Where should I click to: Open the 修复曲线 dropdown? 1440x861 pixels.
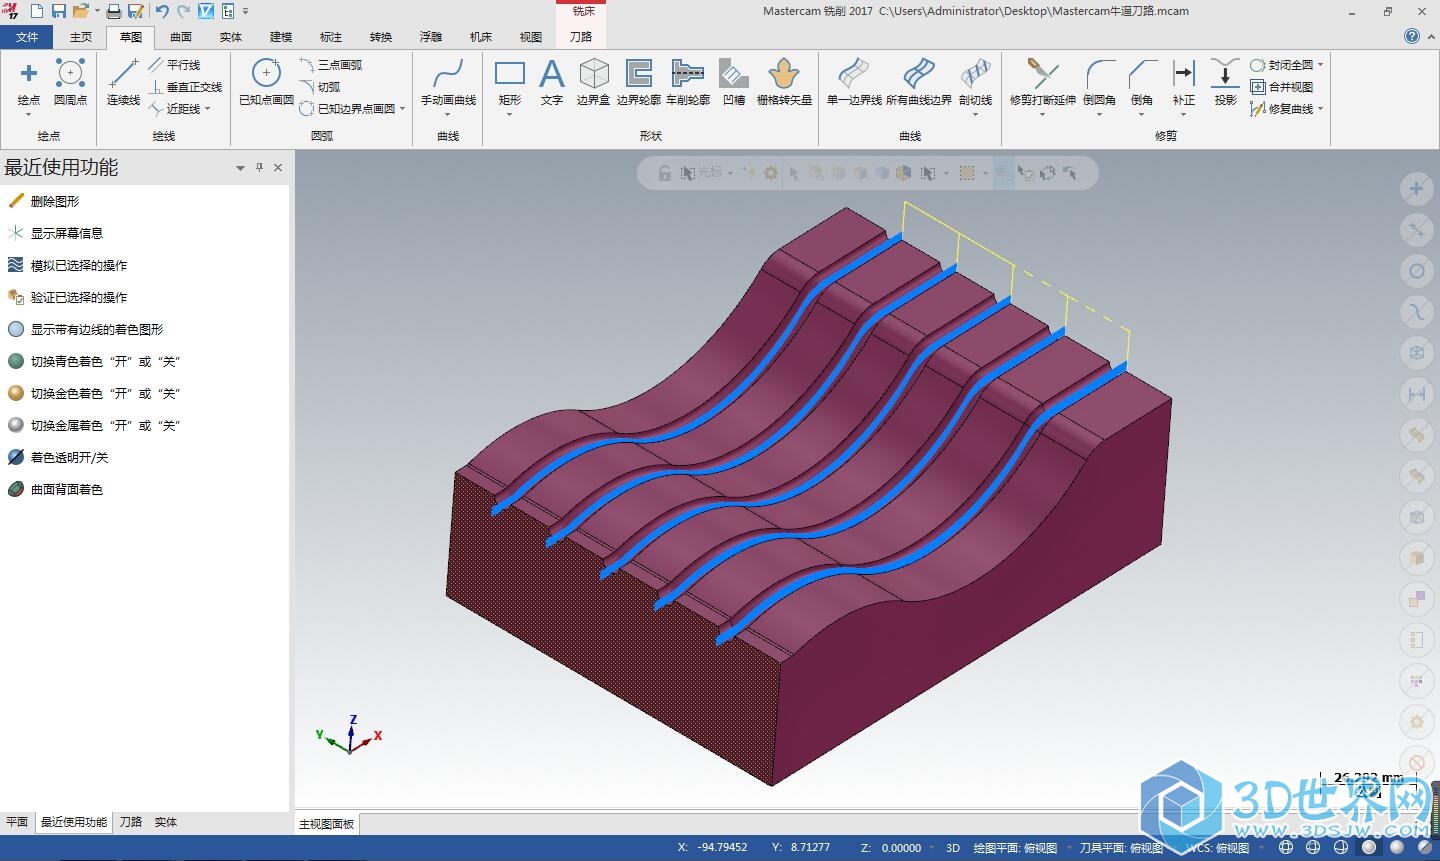pos(1320,109)
